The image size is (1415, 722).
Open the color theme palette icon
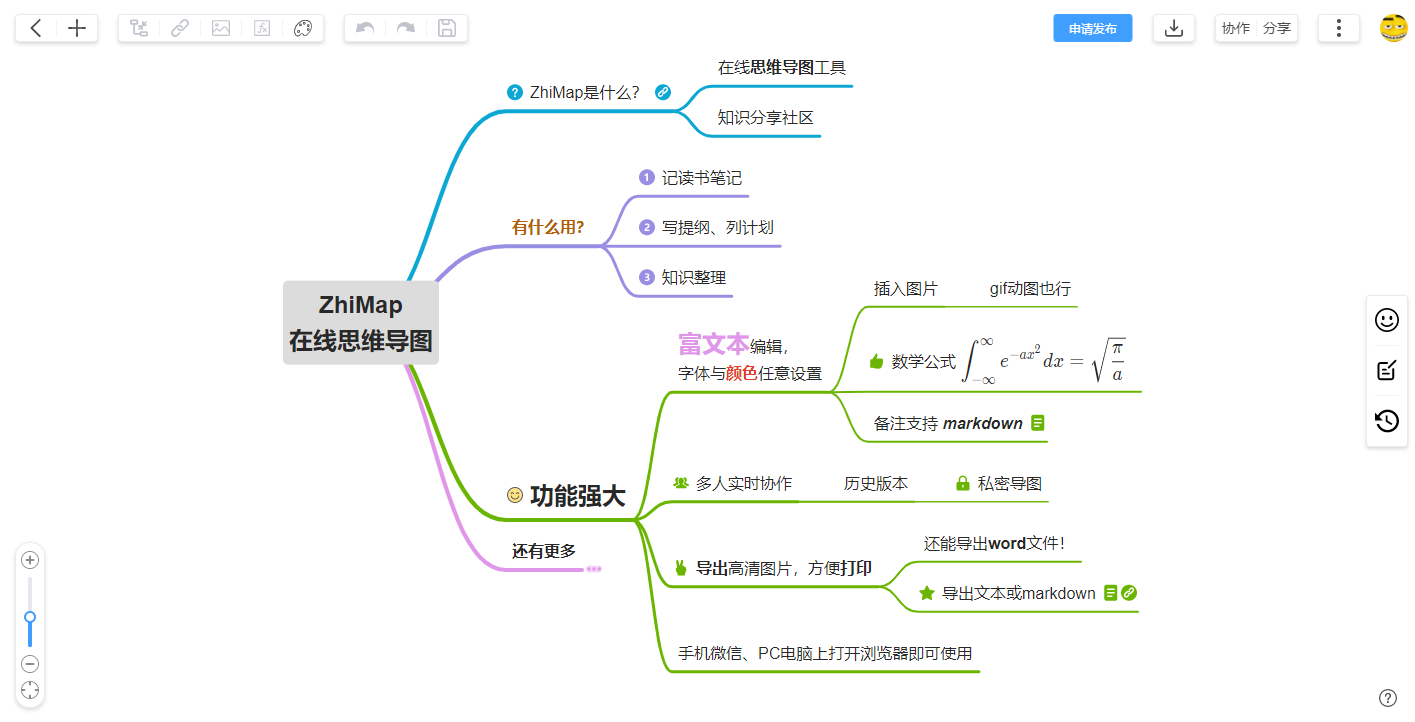303,28
